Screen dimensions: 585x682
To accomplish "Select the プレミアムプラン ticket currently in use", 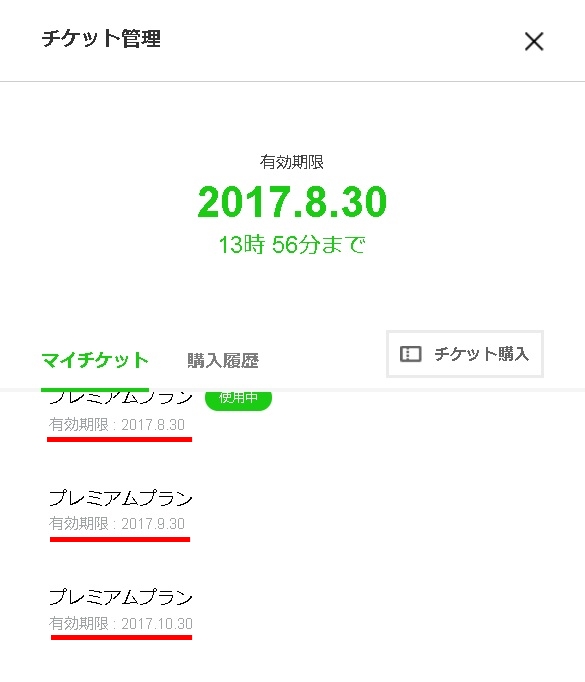I will 120,398.
